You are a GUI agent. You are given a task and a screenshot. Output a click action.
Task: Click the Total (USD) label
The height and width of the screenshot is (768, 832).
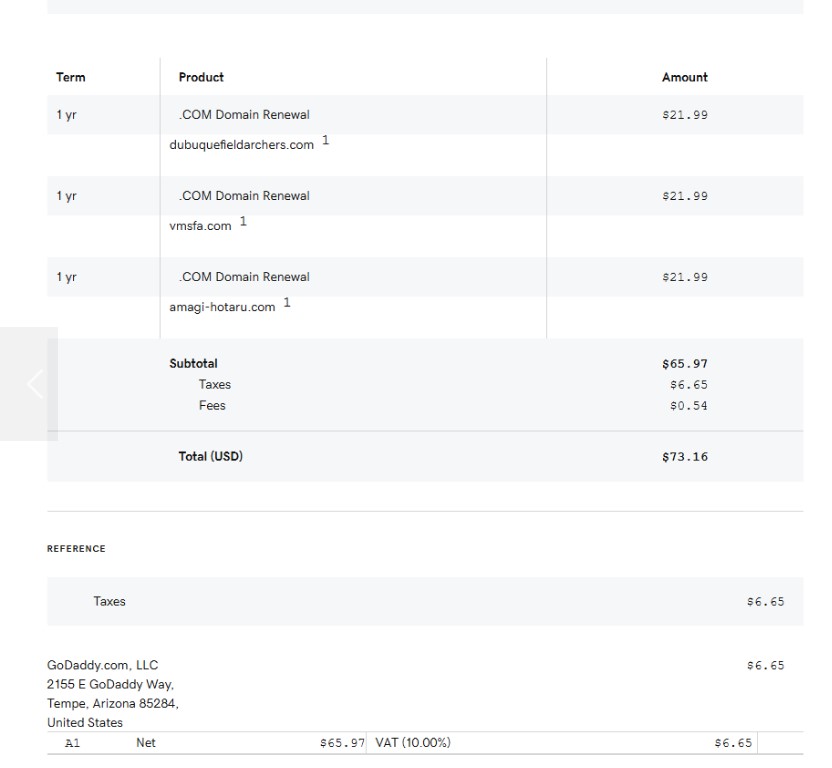(210, 456)
